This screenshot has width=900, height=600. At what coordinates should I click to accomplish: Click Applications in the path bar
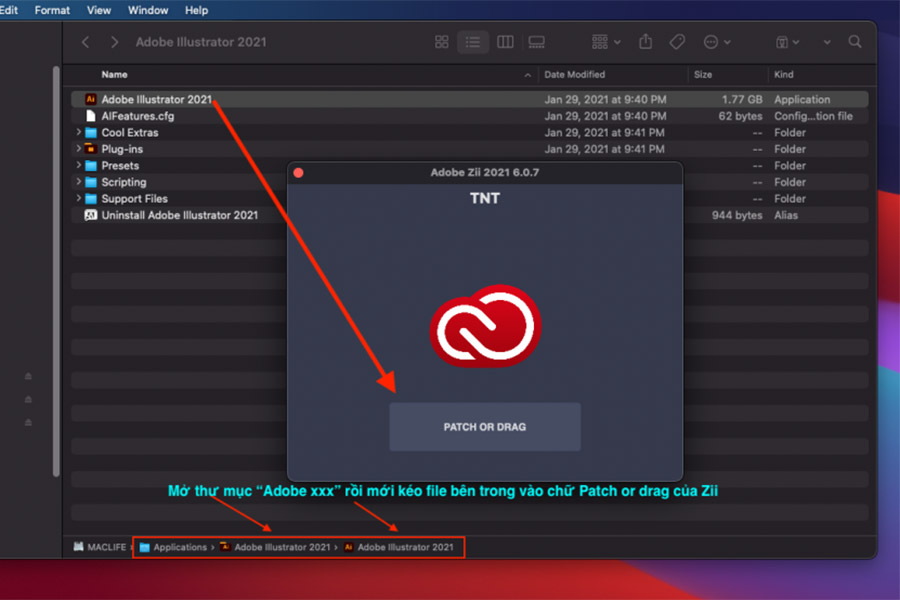[173, 547]
